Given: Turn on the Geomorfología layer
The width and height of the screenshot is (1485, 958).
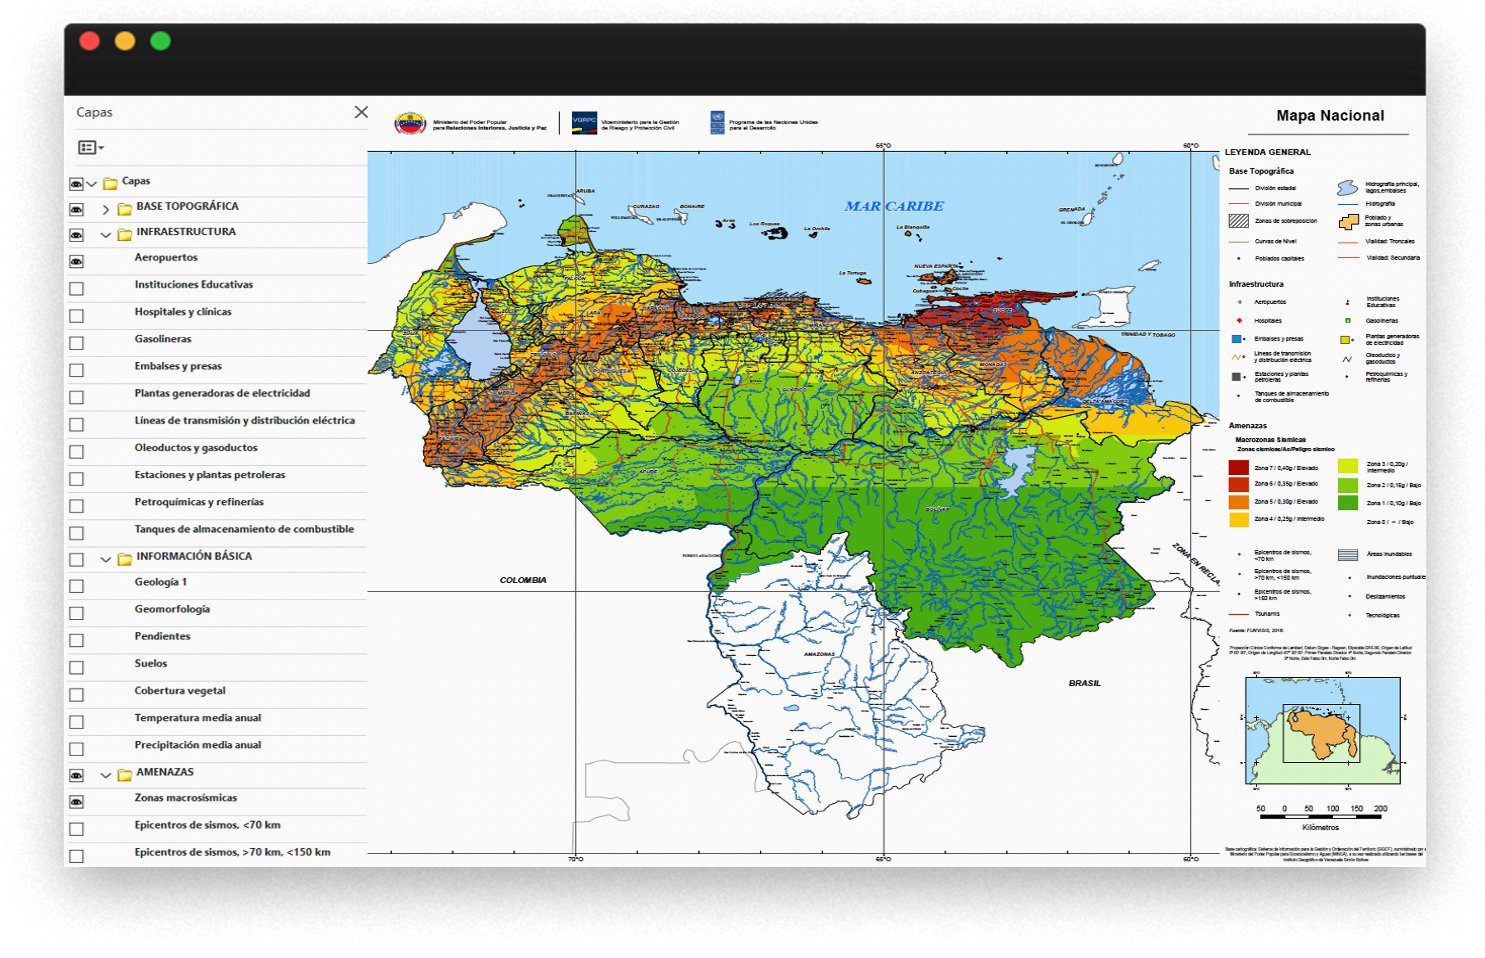Looking at the screenshot, I should [x=76, y=613].
